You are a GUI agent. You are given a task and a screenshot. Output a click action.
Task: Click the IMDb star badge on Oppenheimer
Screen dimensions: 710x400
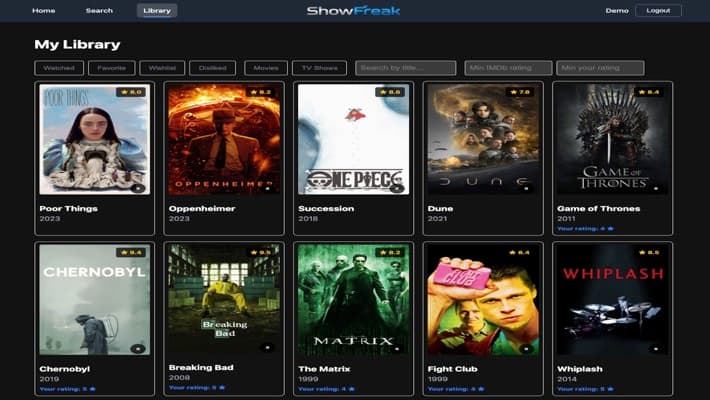260,92
